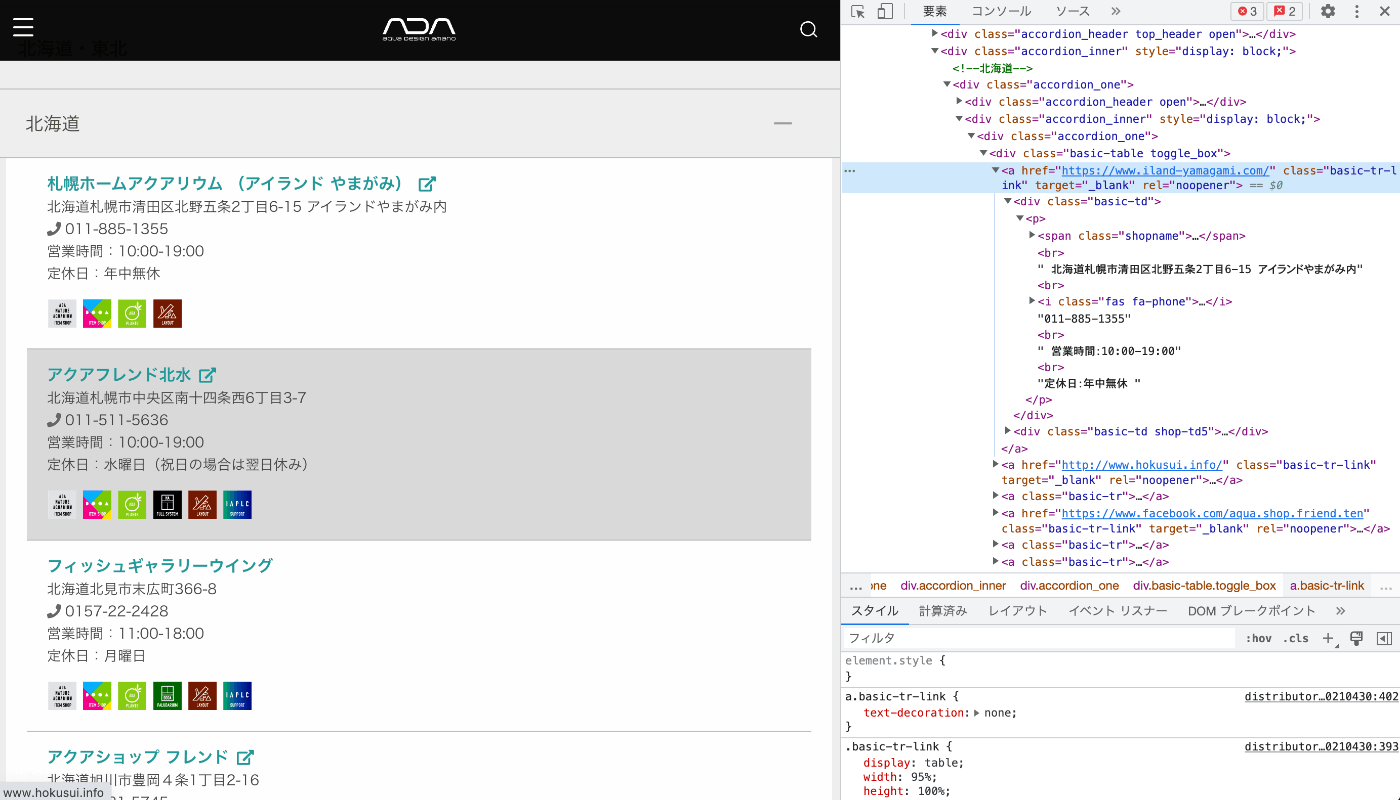Click phone icon next to 0157-22-2428
This screenshot has width=1400, height=800.
[54, 611]
